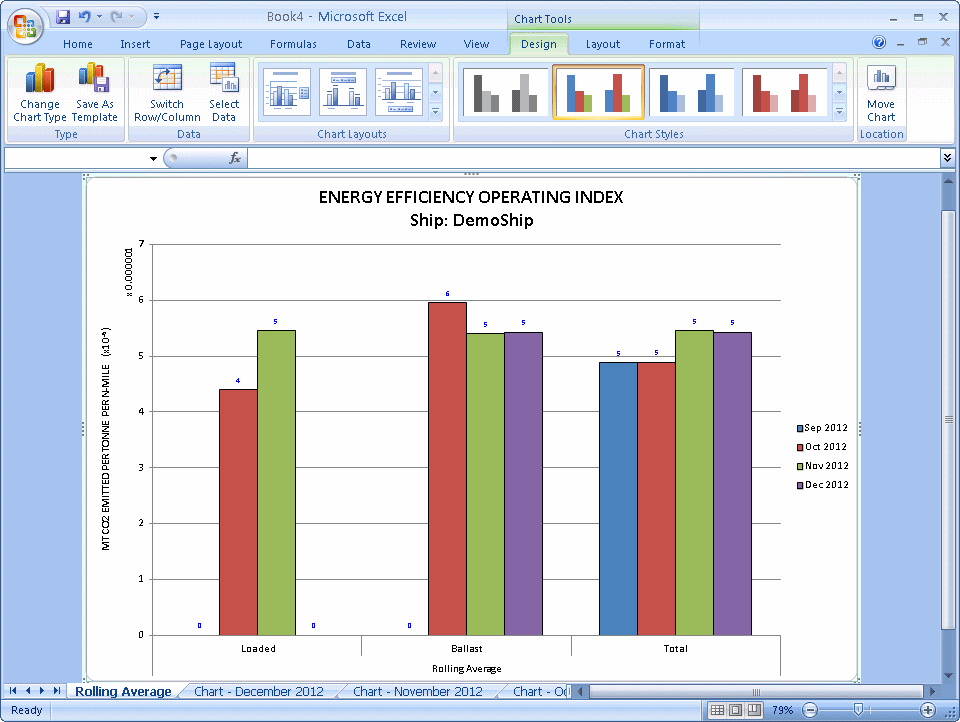960x722 pixels.
Task: Save the workbook with floppy icon
Action: (x=62, y=17)
